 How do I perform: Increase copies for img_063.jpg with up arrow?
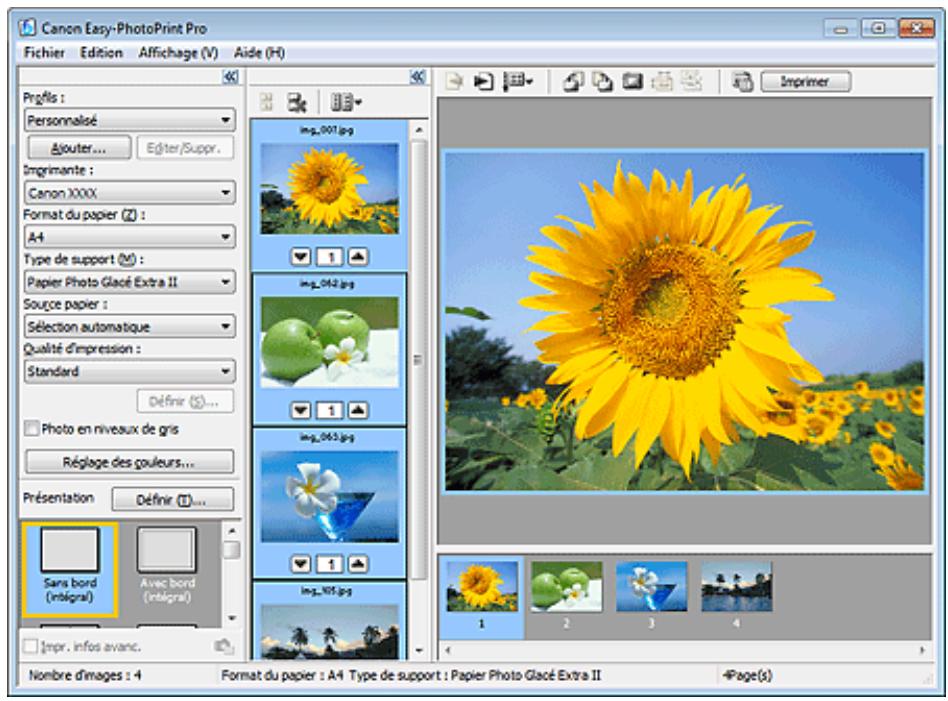(359, 564)
